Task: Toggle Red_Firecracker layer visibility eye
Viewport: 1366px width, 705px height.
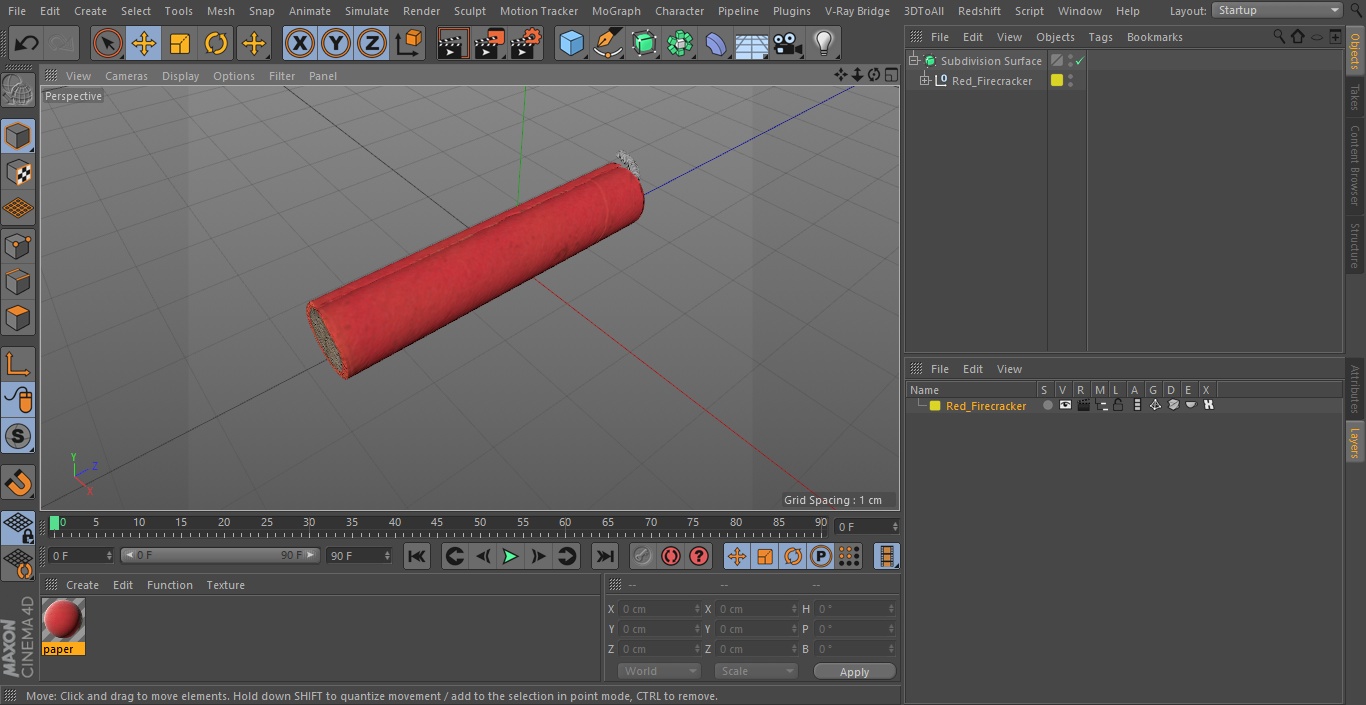Action: 1065,405
